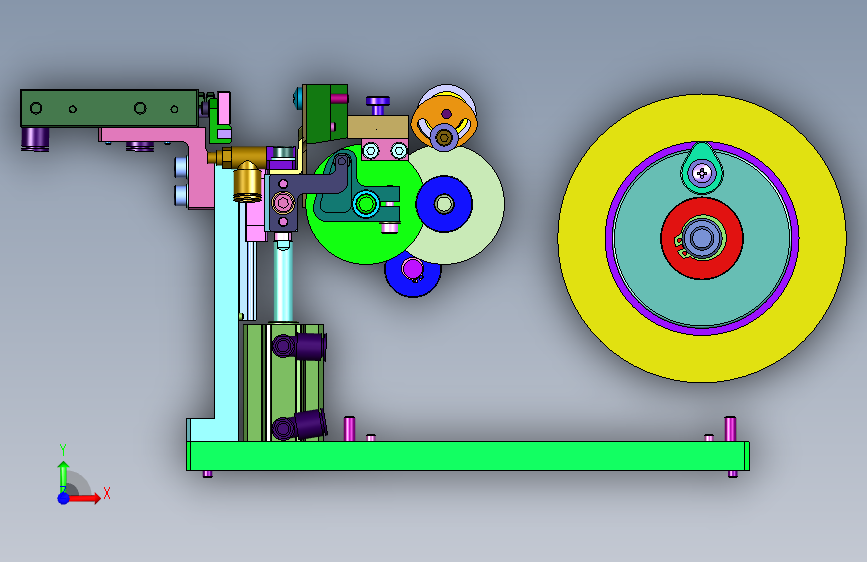Click the red X axis arrow of the triad
867x562 pixels.
85,498
